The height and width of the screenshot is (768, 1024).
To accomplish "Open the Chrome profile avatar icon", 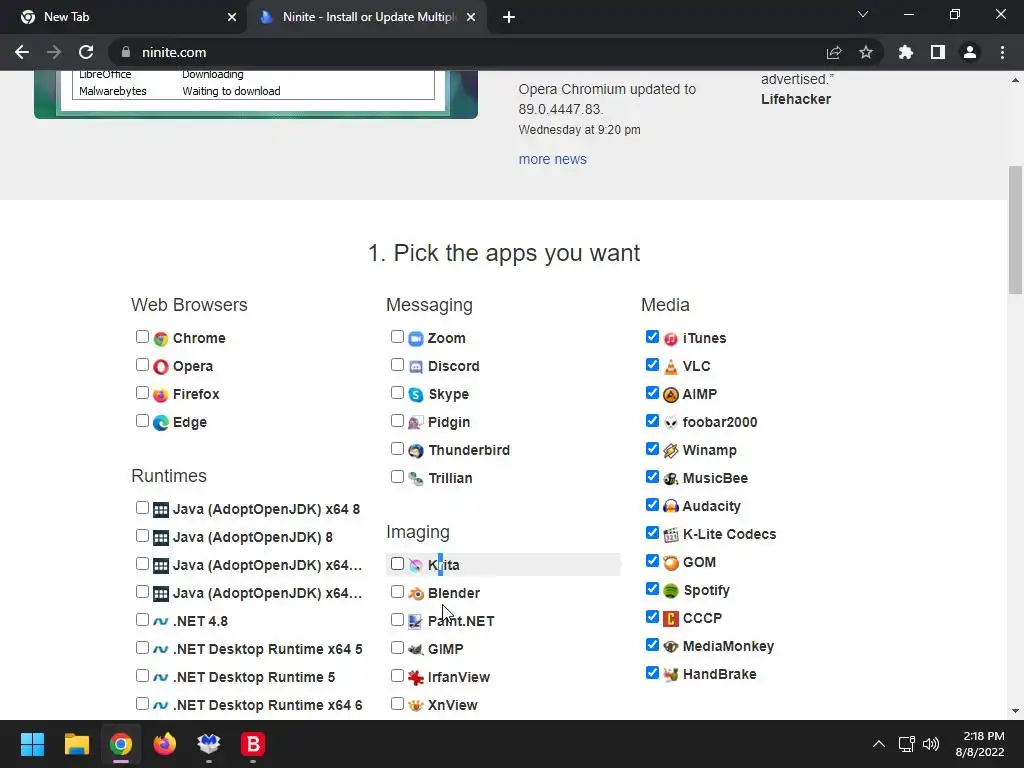I will [x=970, y=52].
